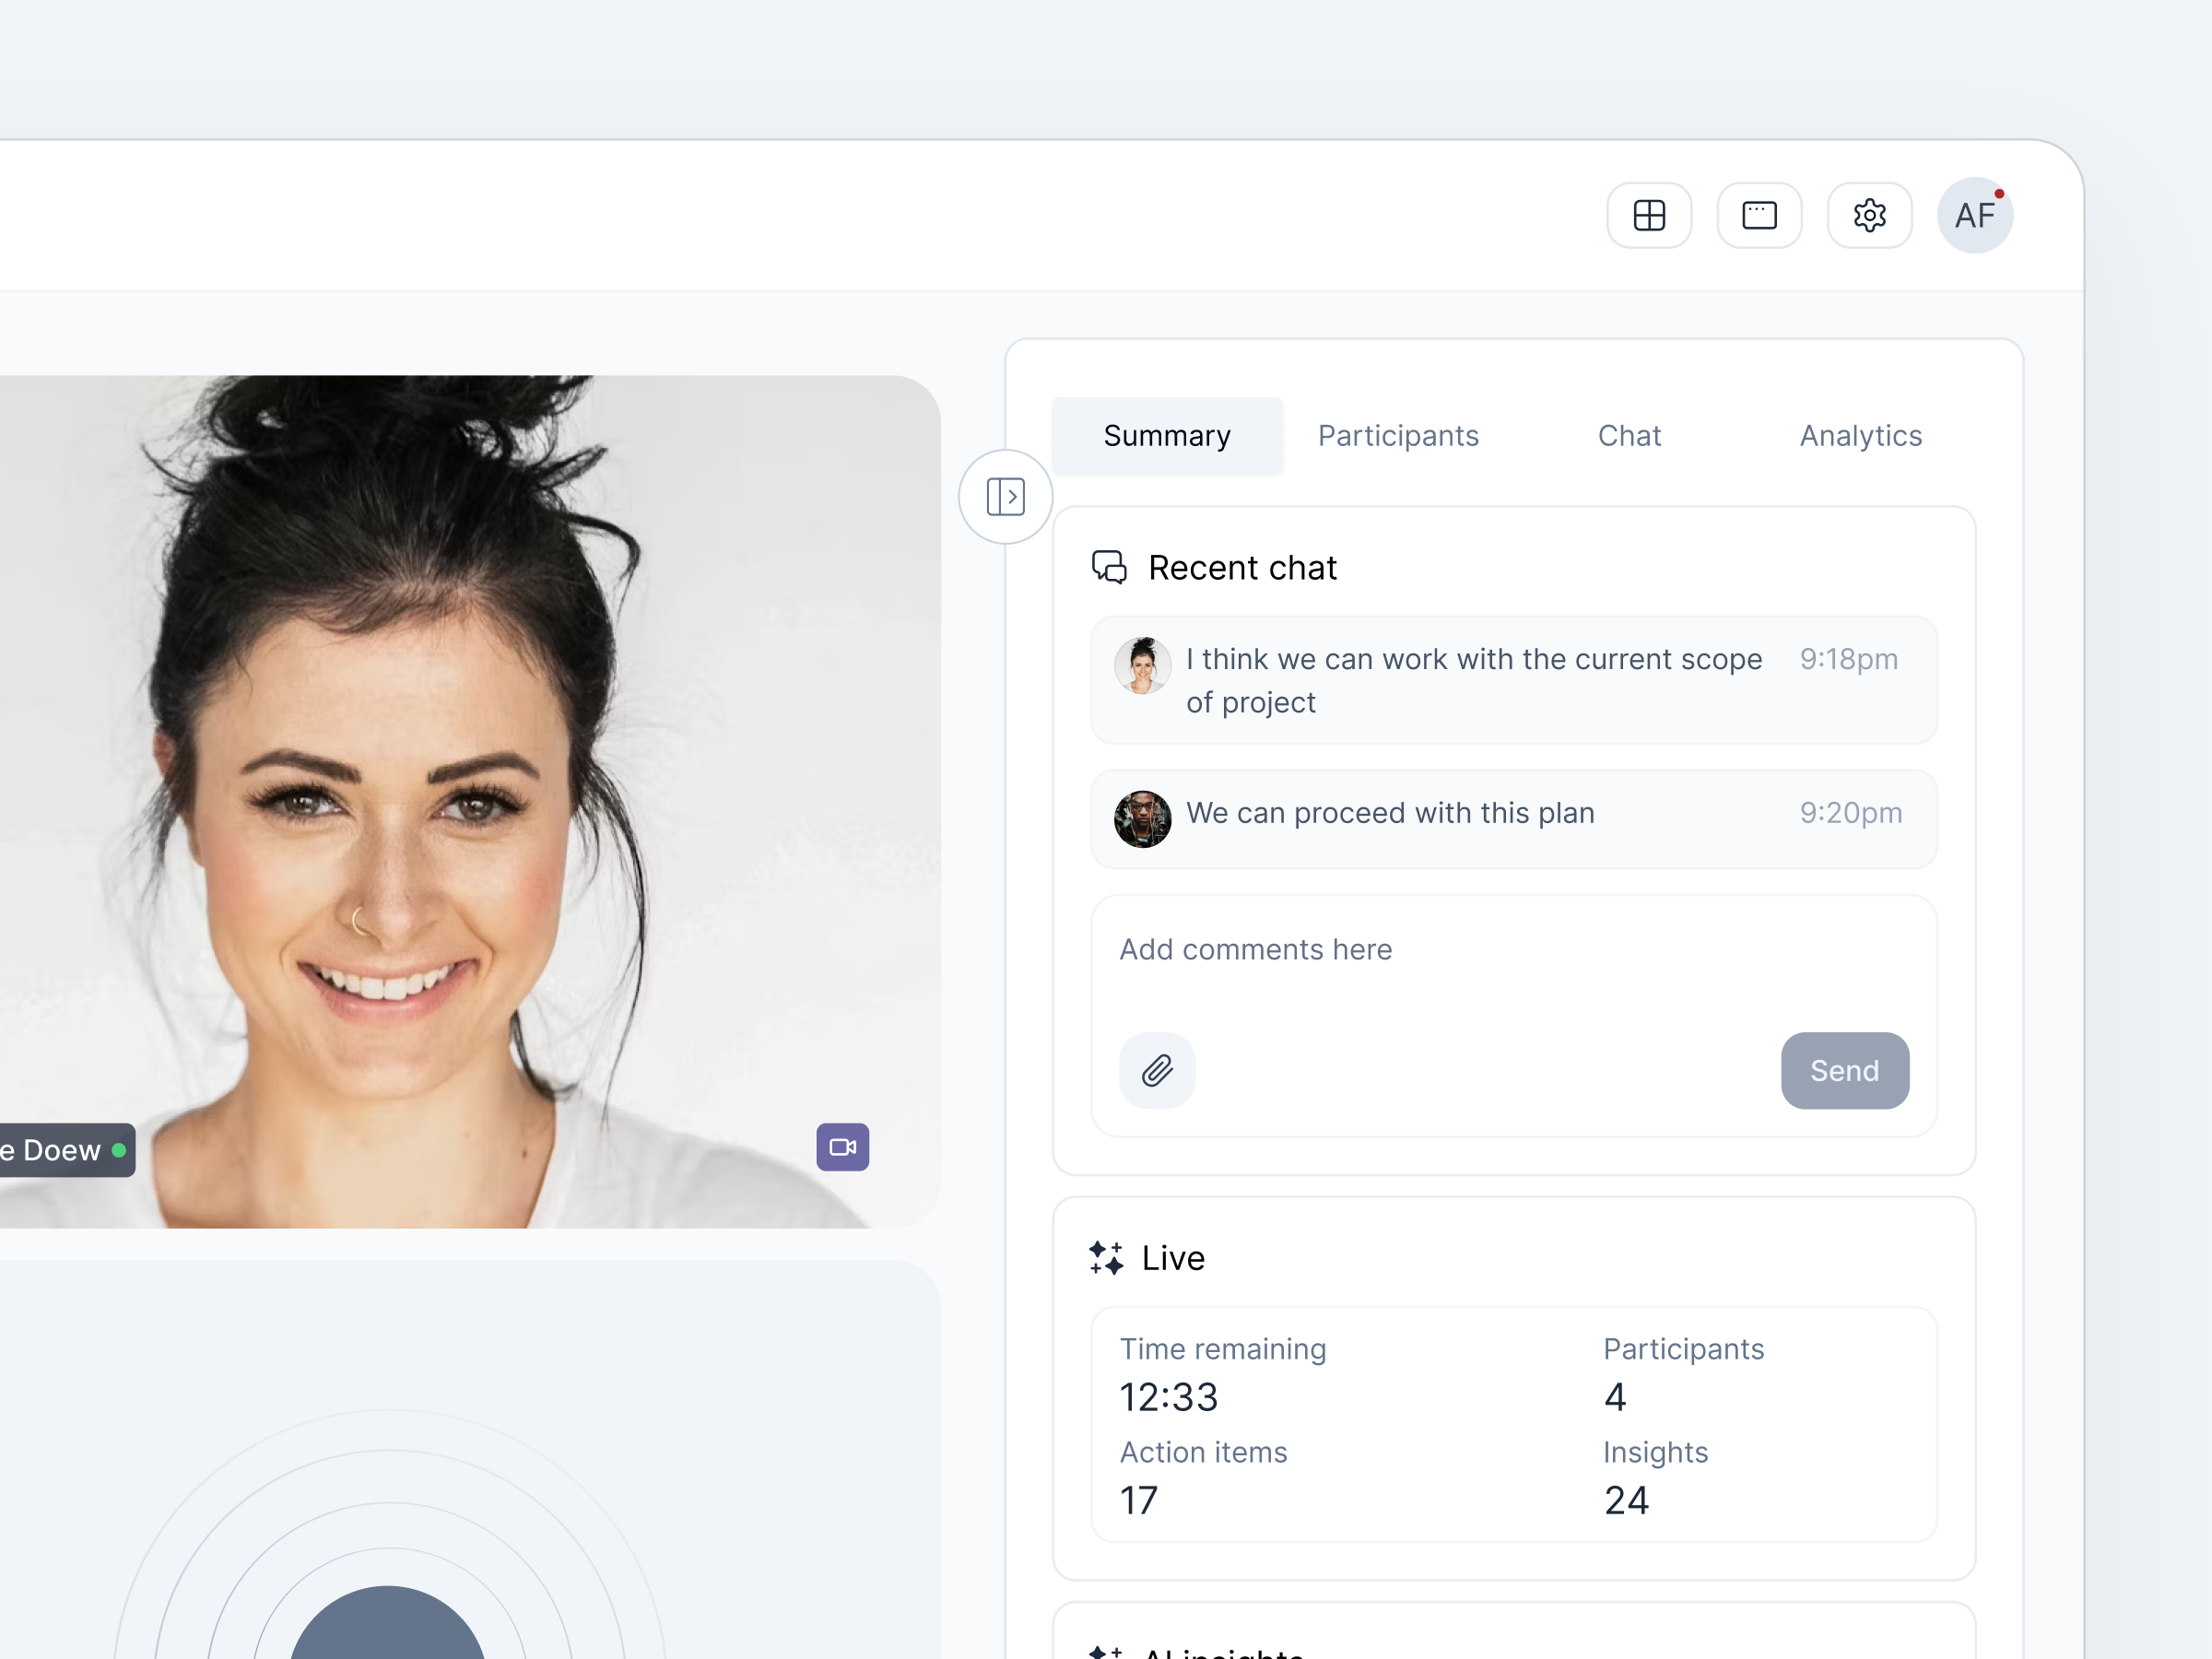Viewport: 2212px width, 1659px height.
Task: Attach a file using the paperclip icon
Action: click(x=1156, y=1071)
